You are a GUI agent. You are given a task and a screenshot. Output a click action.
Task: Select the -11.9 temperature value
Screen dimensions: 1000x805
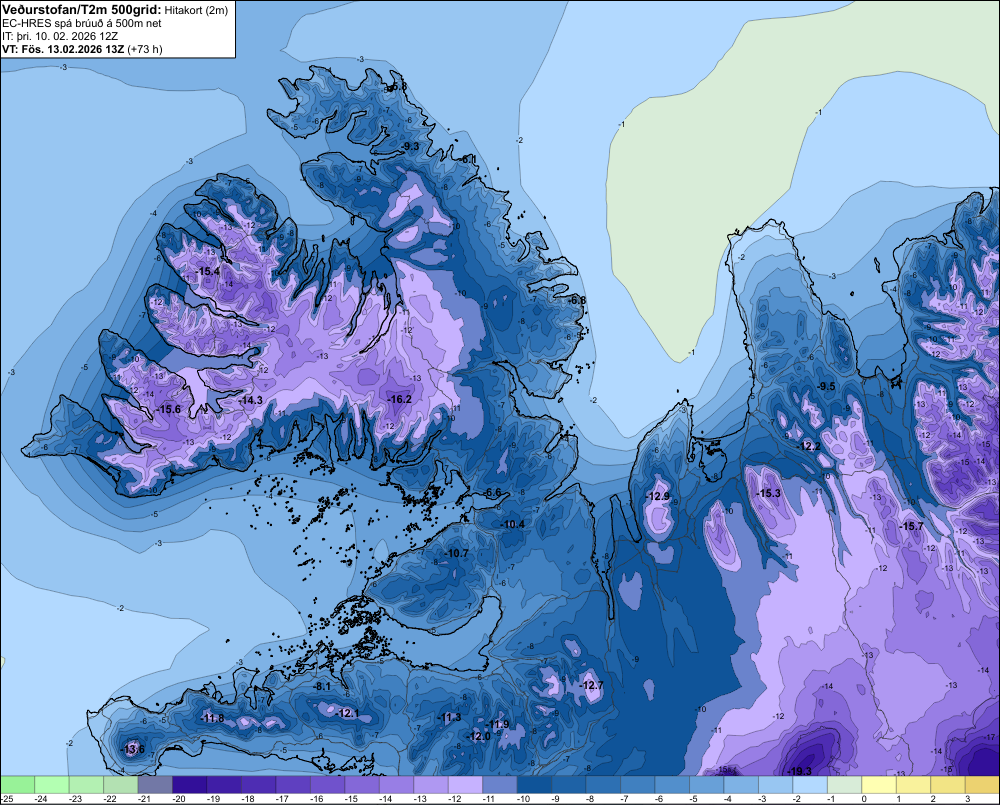pyautogui.click(x=497, y=724)
